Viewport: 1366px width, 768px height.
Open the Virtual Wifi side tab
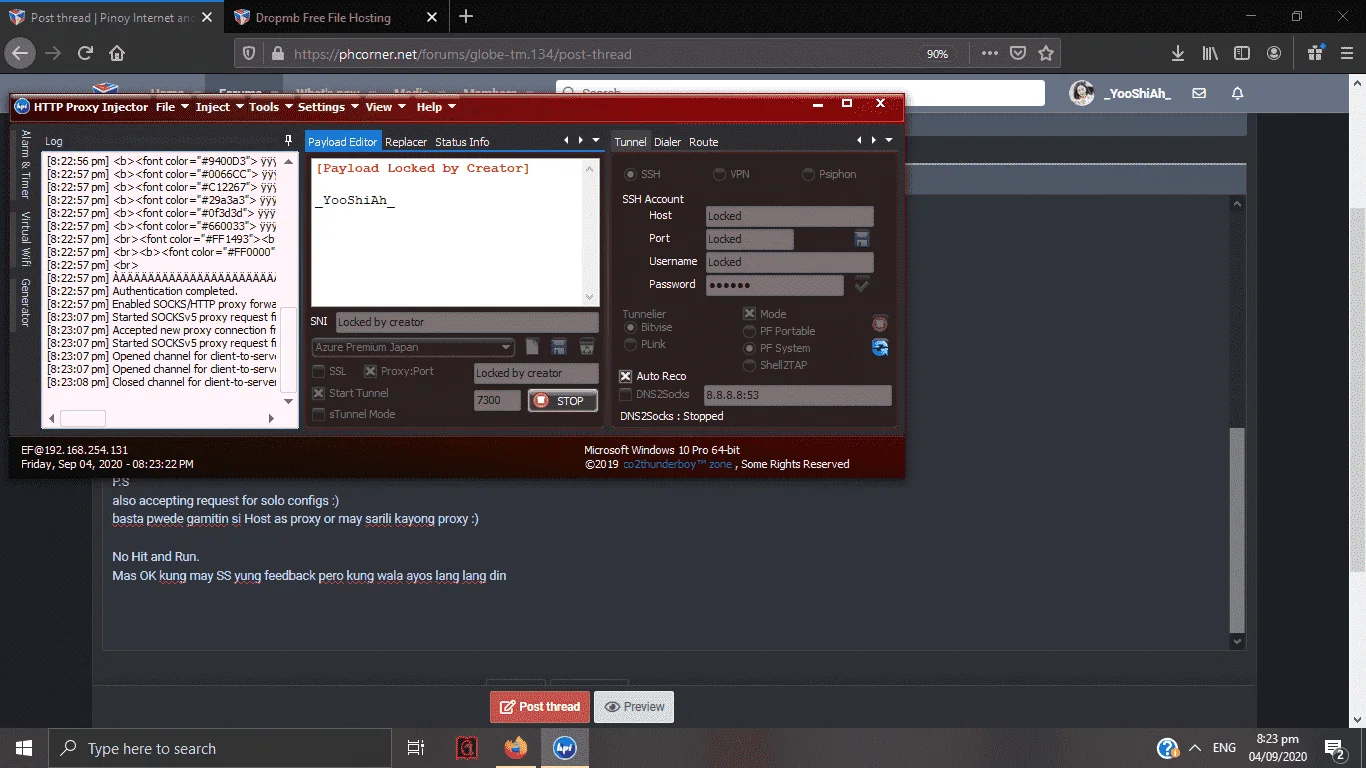pos(26,238)
